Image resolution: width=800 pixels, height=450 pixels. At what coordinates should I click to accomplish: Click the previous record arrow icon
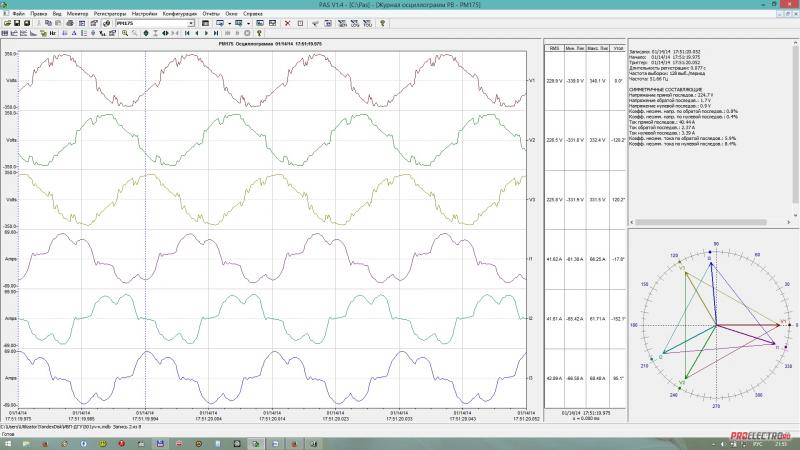tap(197, 33)
